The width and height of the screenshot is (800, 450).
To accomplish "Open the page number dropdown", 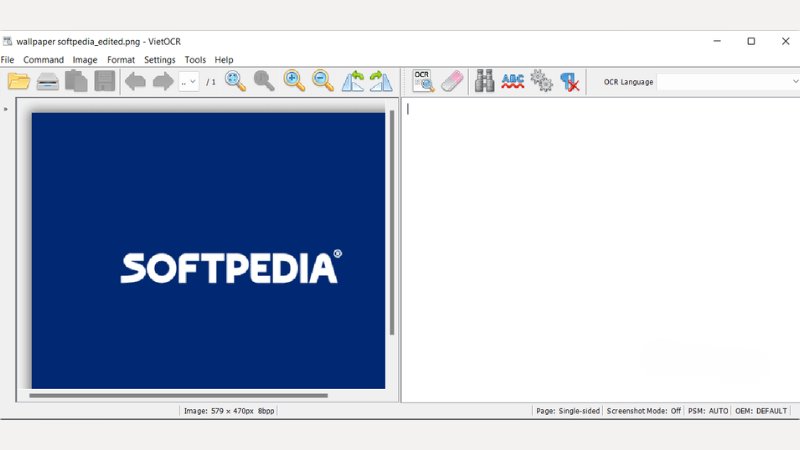I will 188,82.
